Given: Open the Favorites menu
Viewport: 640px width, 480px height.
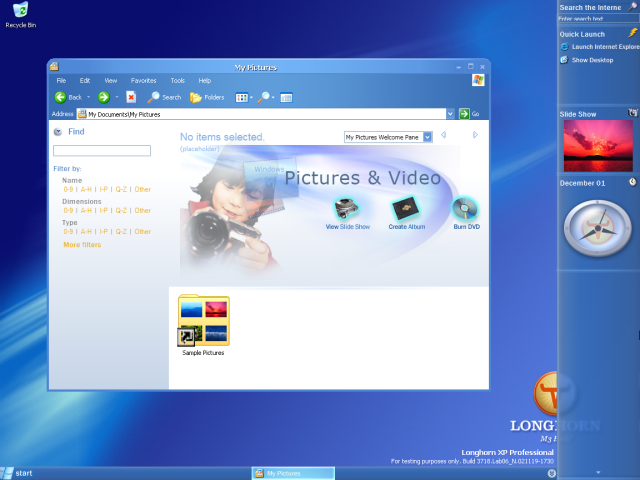Looking at the screenshot, I should point(144,80).
